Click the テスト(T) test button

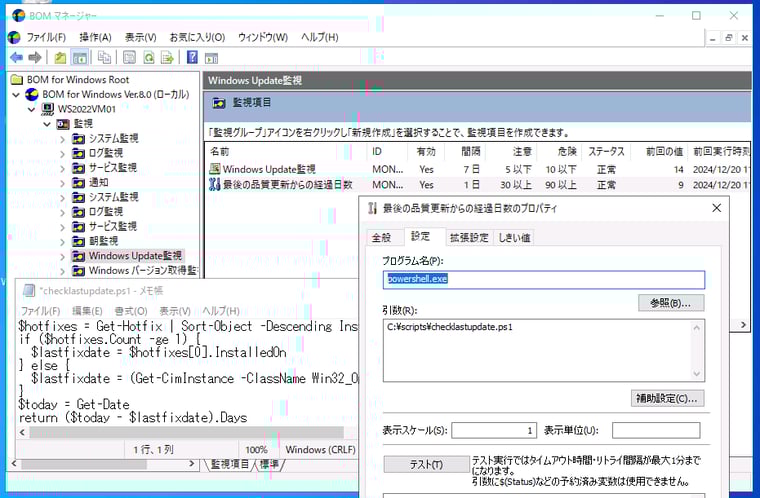427,465
